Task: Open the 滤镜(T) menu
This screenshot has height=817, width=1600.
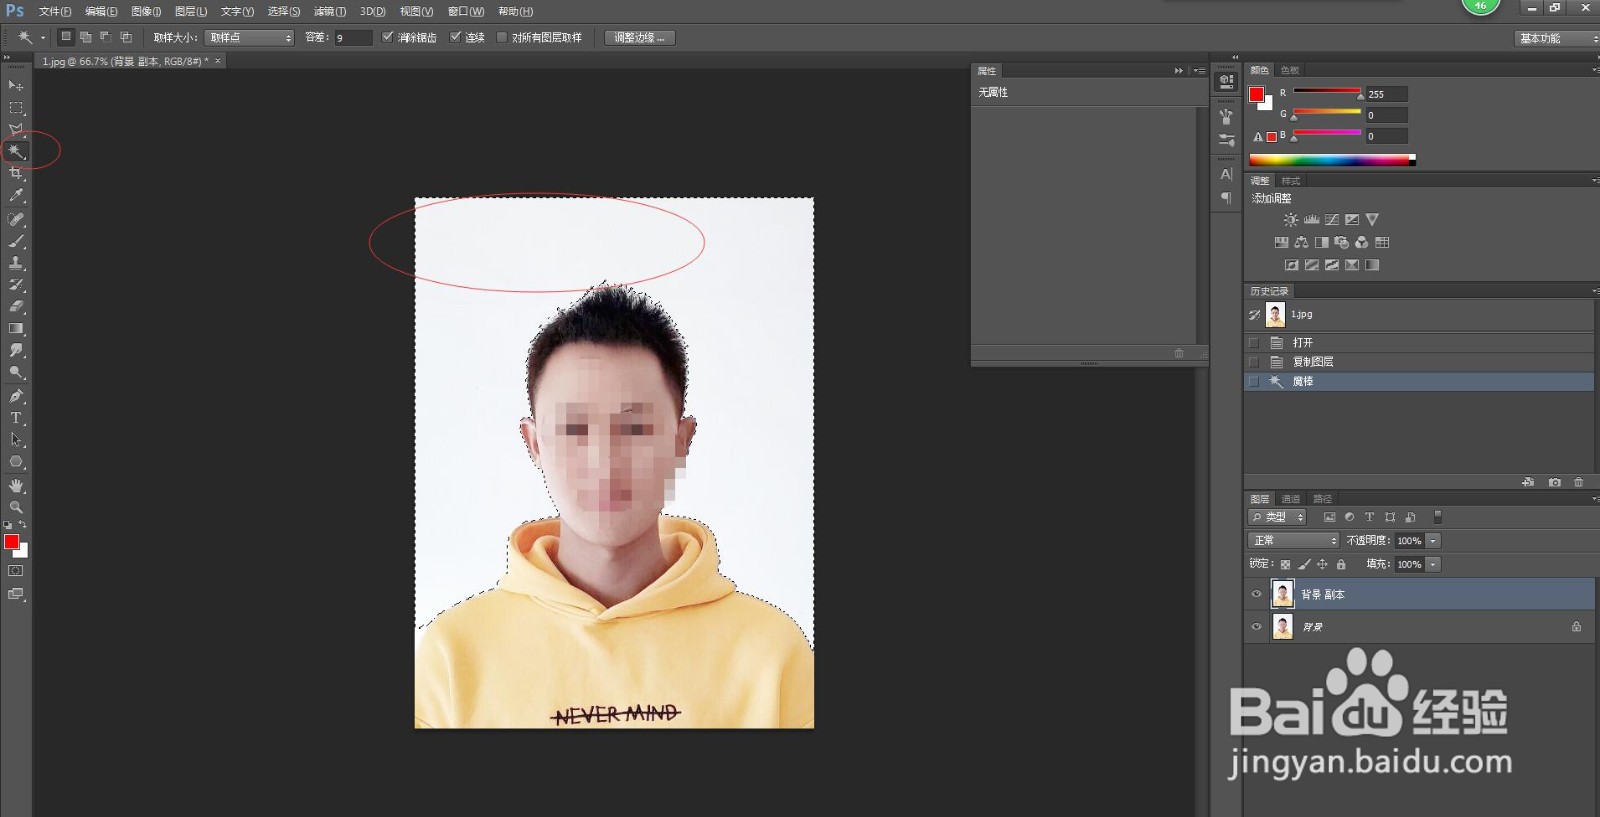Action: (x=329, y=11)
